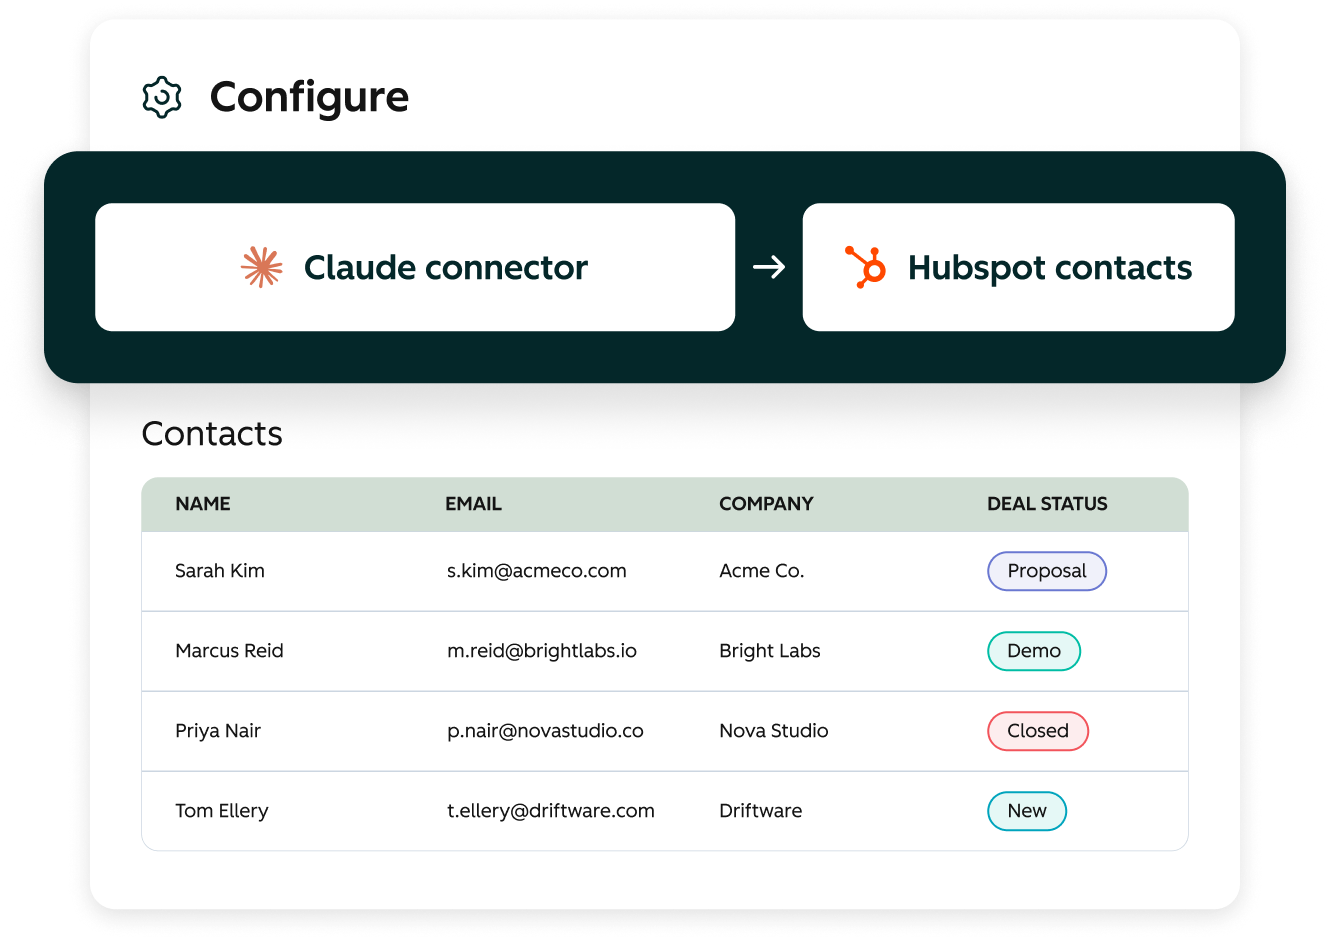
Task: Sort by the EMAIL column header
Action: 473,504
